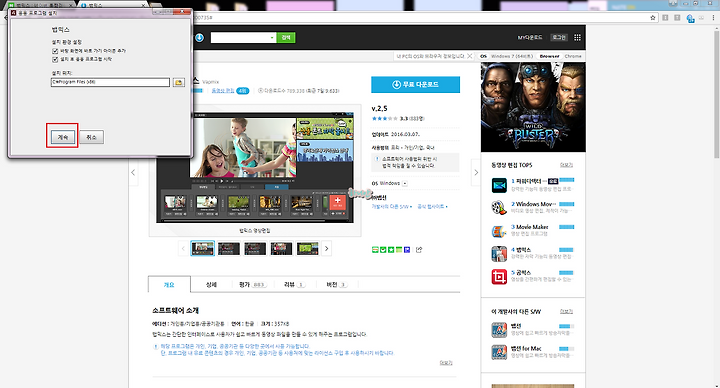
Task: Select the first screenshot thumbnail
Action: click(202, 248)
